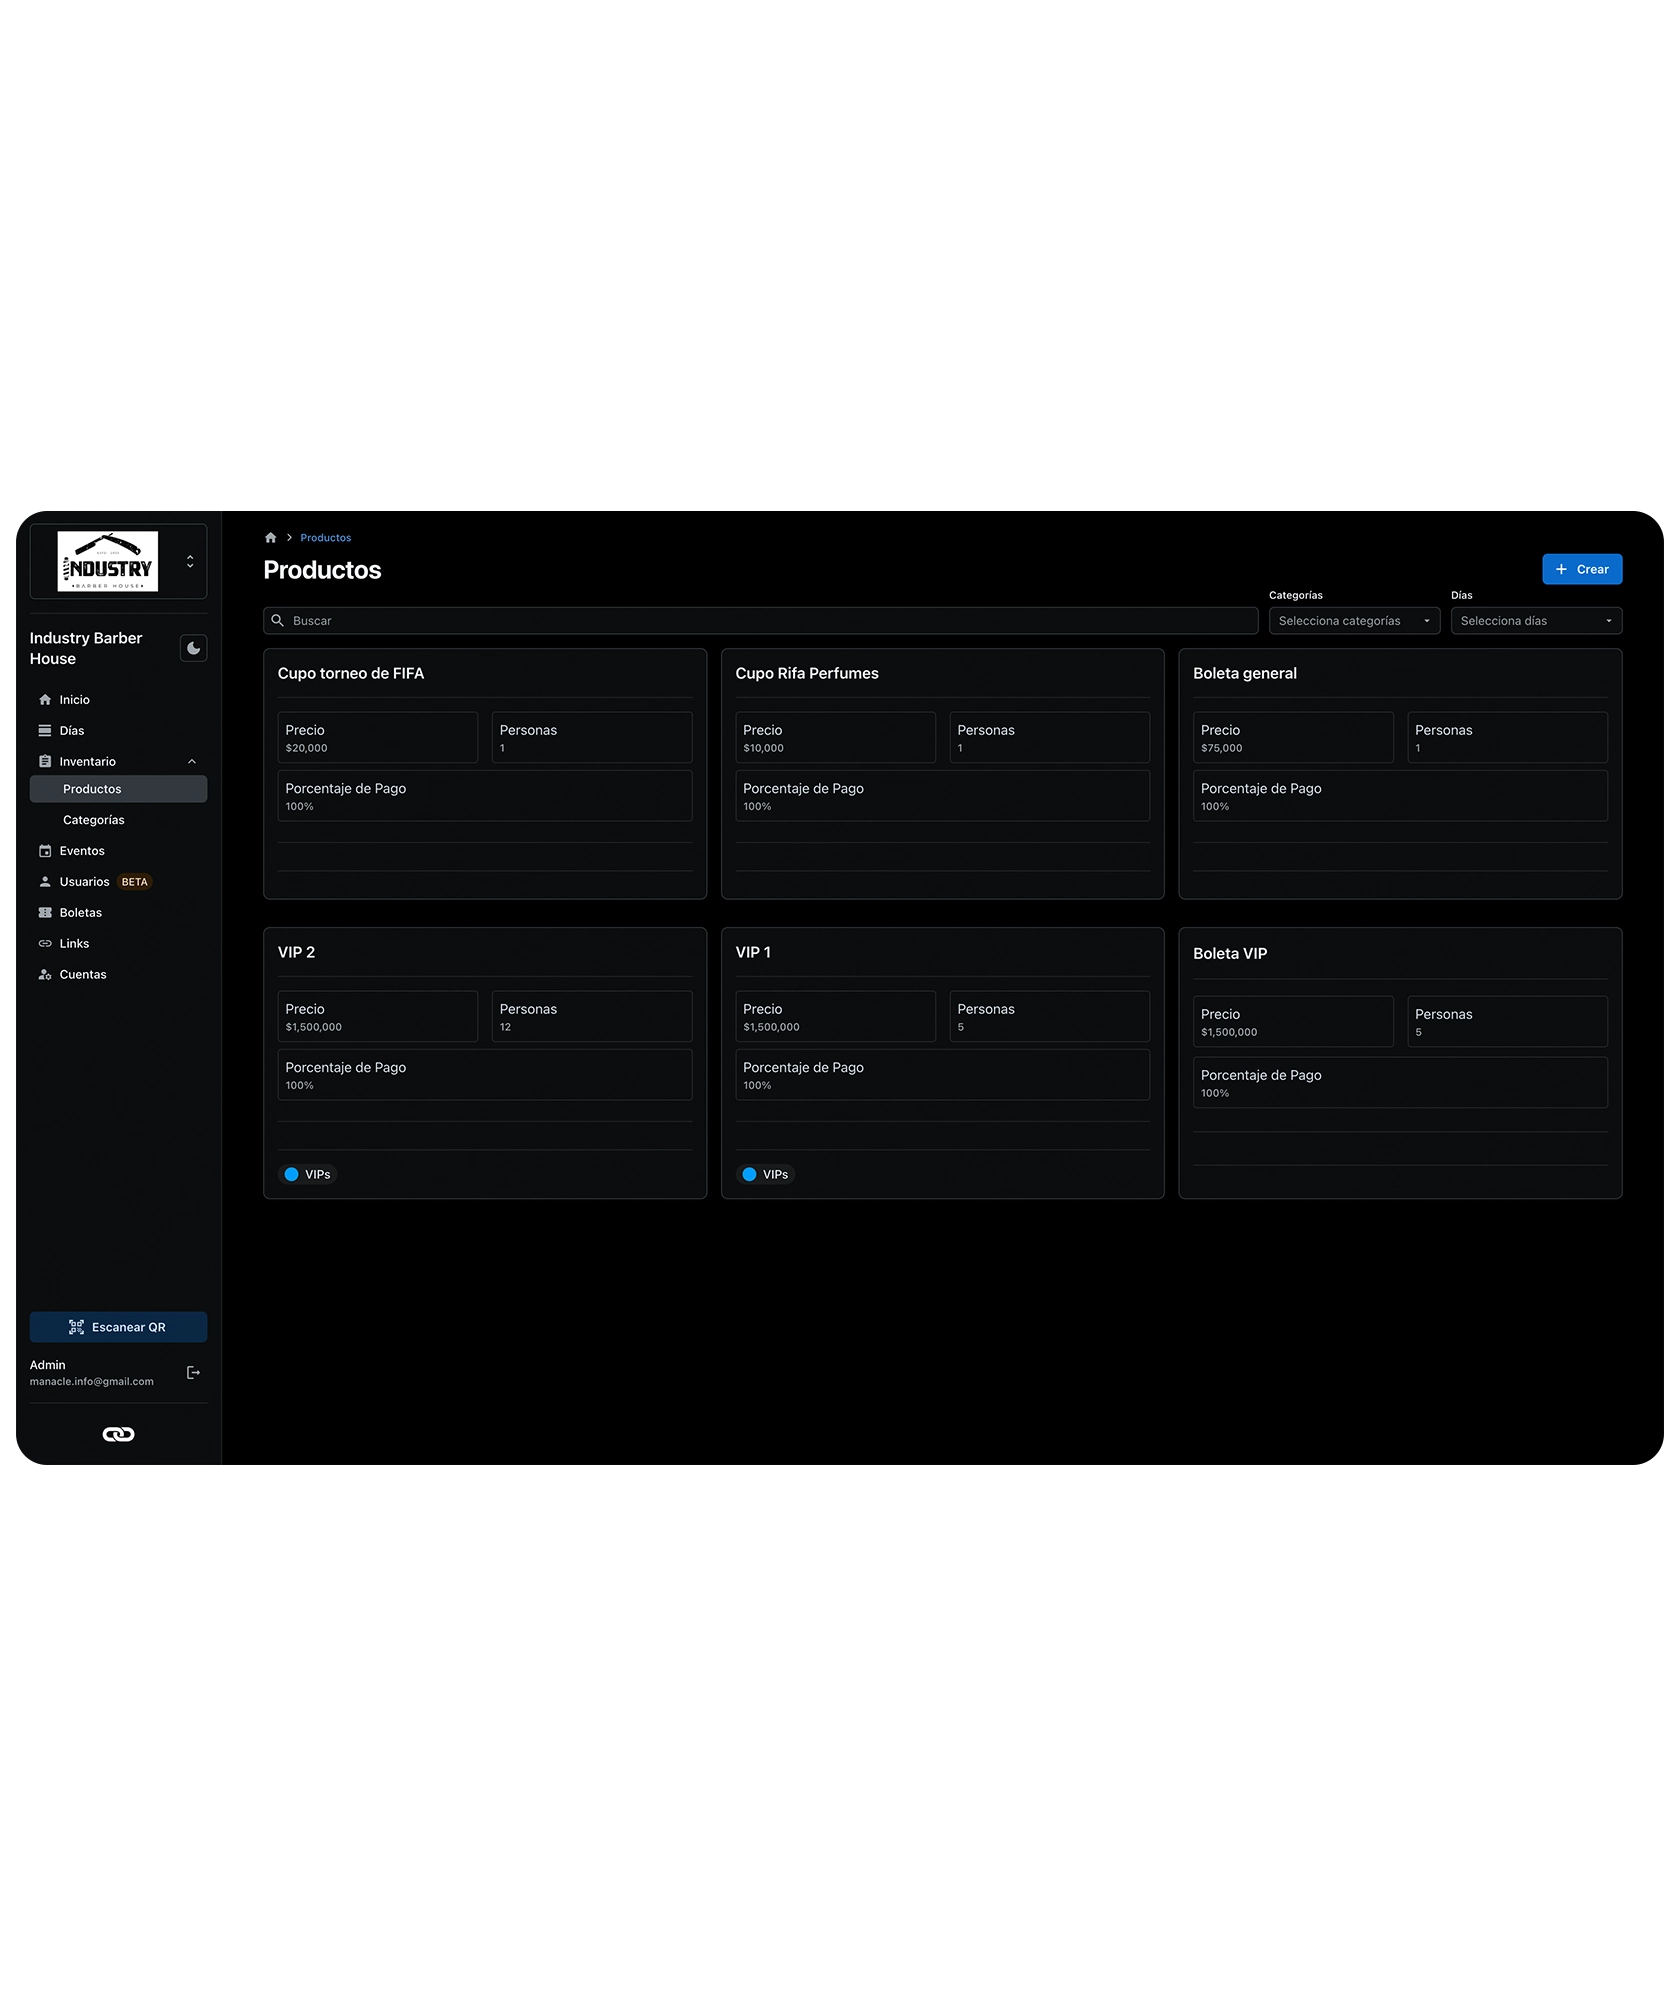Open the VIP 2 product card

tap(485, 1063)
